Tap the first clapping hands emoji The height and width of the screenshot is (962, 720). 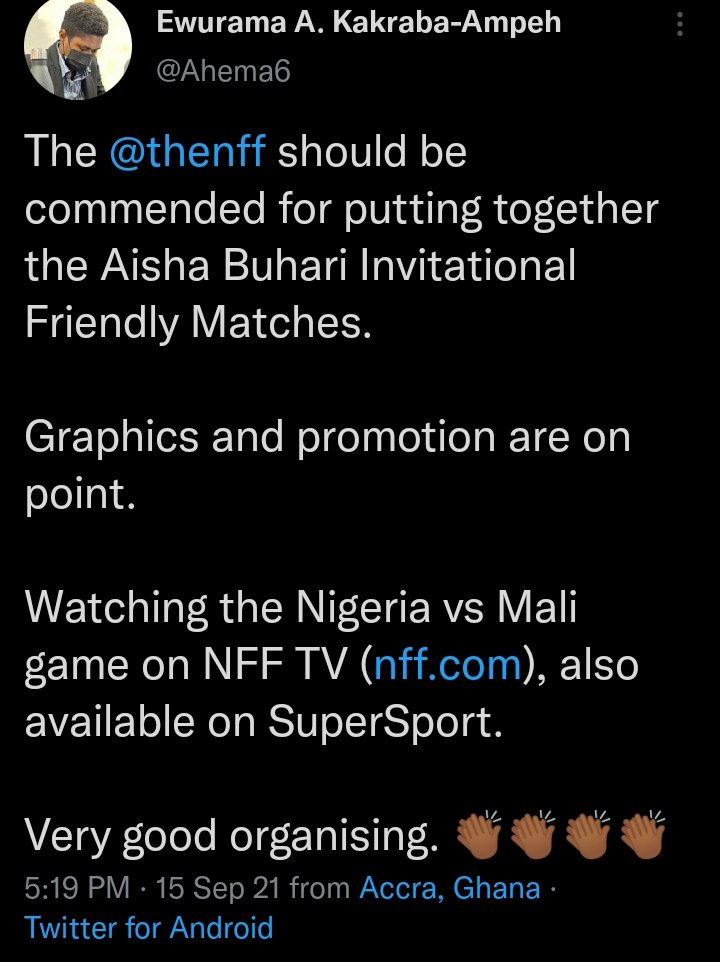[478, 836]
